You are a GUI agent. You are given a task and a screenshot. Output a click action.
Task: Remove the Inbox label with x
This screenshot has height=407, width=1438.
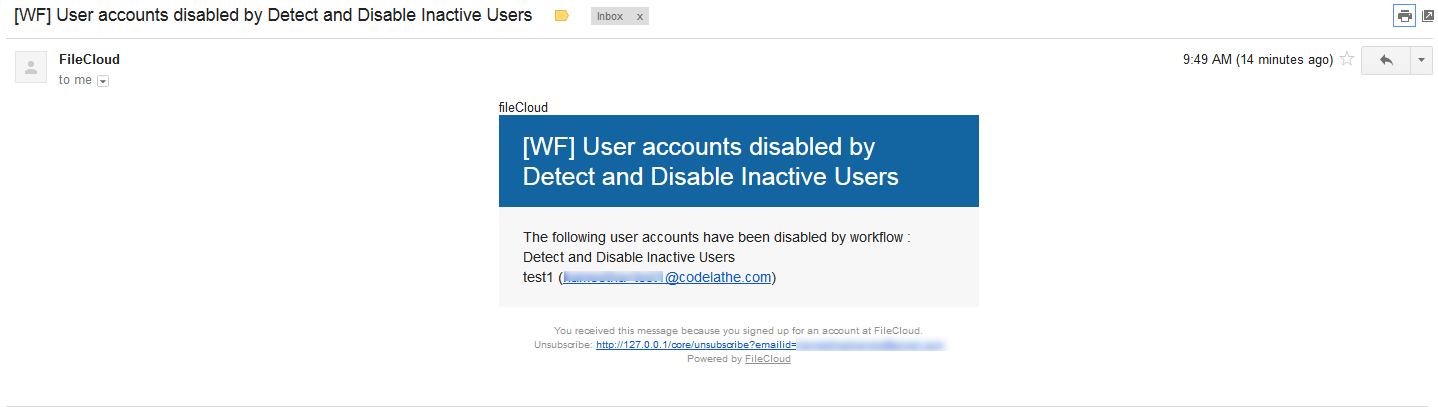[x=640, y=17]
